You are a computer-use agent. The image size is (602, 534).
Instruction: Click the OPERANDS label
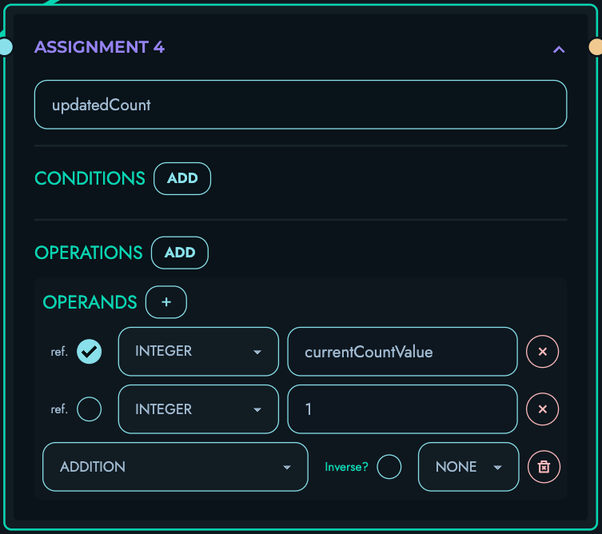click(90, 302)
